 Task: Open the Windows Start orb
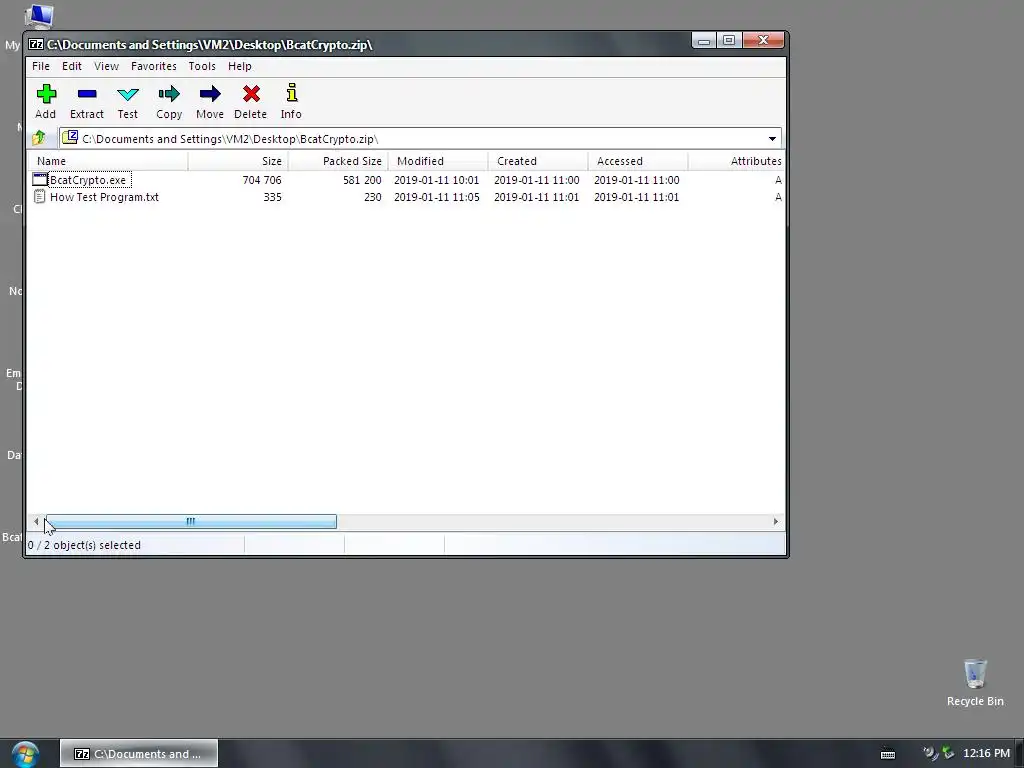[x=25, y=754]
